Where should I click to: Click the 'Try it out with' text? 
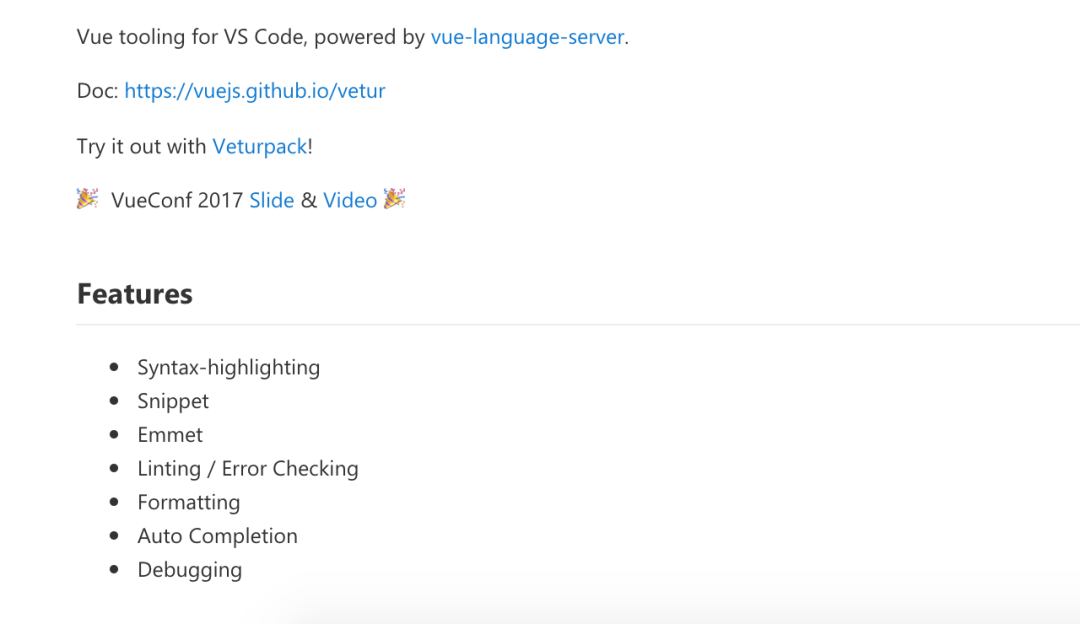(x=142, y=147)
